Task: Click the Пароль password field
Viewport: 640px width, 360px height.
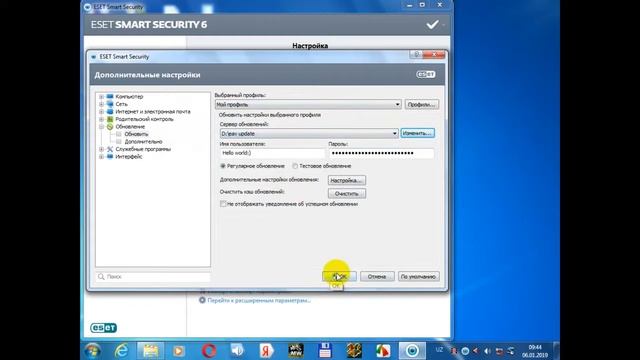Action: point(381,153)
